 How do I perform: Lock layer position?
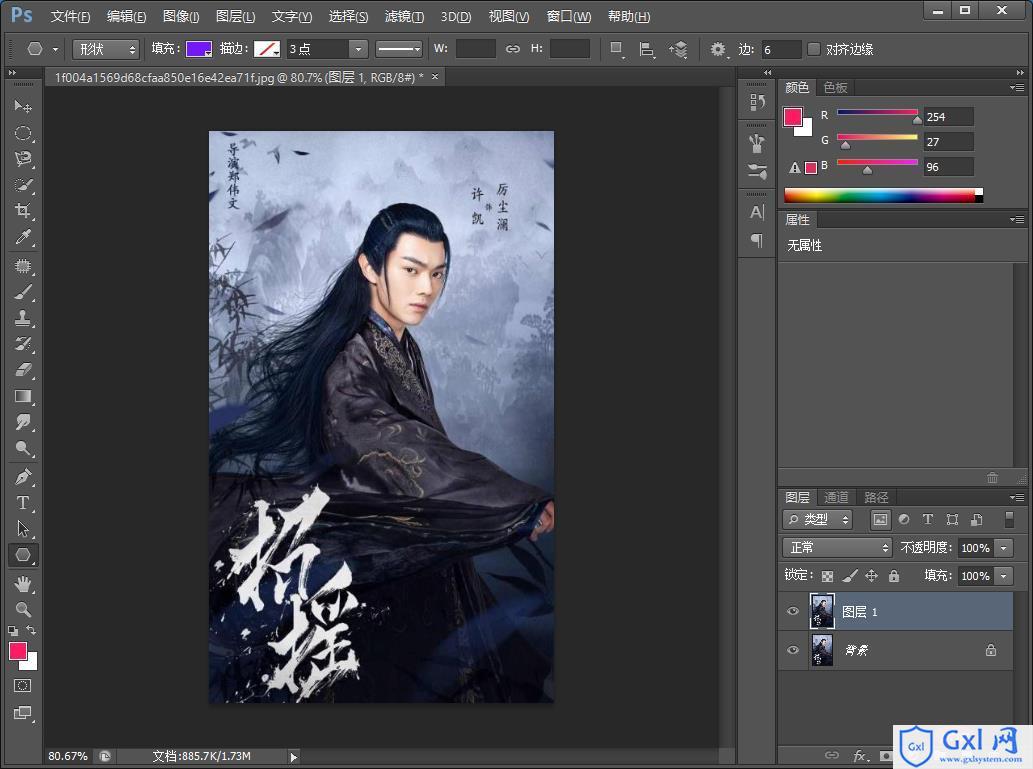click(872, 576)
